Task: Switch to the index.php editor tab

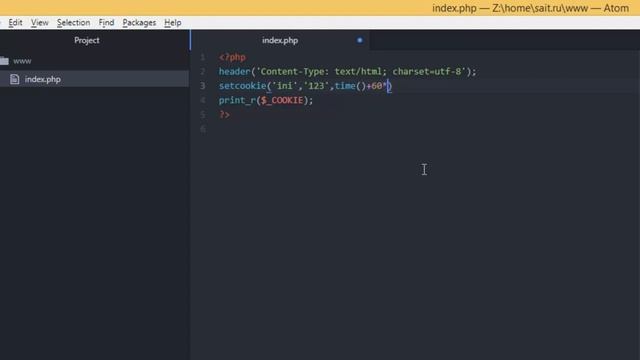Action: click(280, 40)
